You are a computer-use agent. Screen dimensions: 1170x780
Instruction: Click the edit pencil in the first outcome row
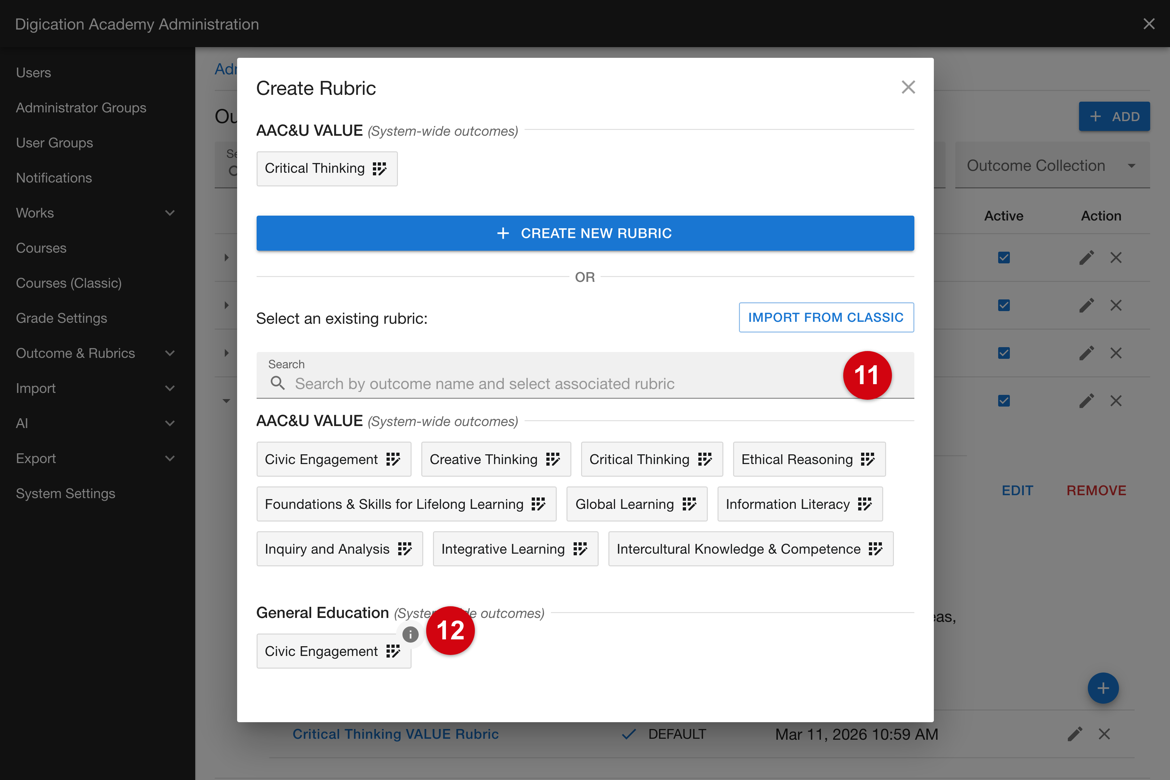pos(1086,258)
